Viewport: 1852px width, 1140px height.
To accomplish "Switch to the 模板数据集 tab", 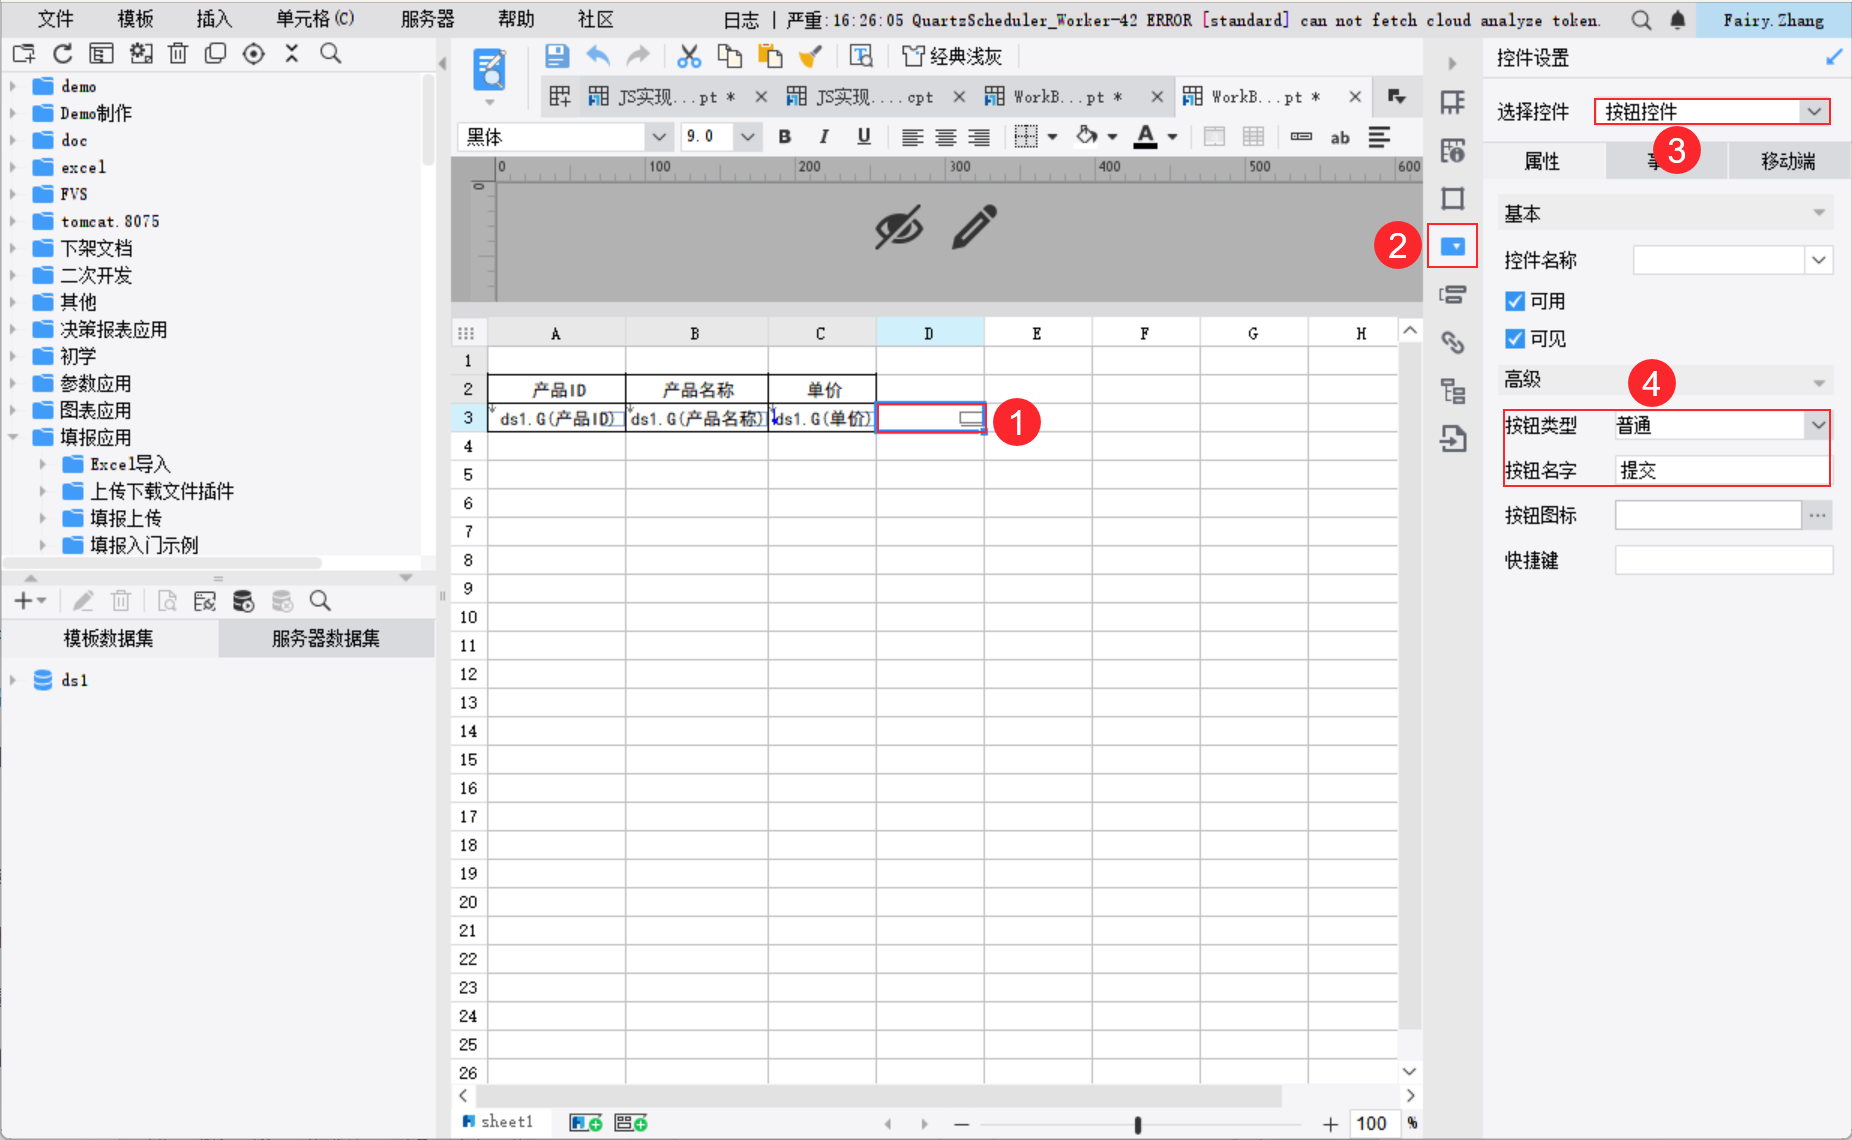I will coord(109,638).
